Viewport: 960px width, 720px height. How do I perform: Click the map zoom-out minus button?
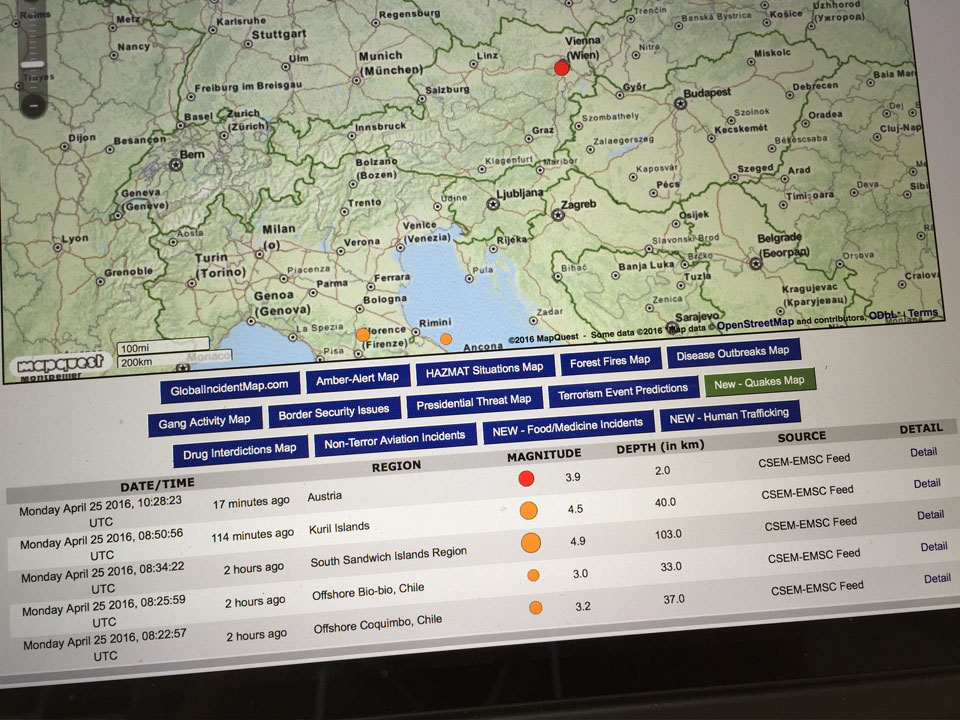click(34, 105)
